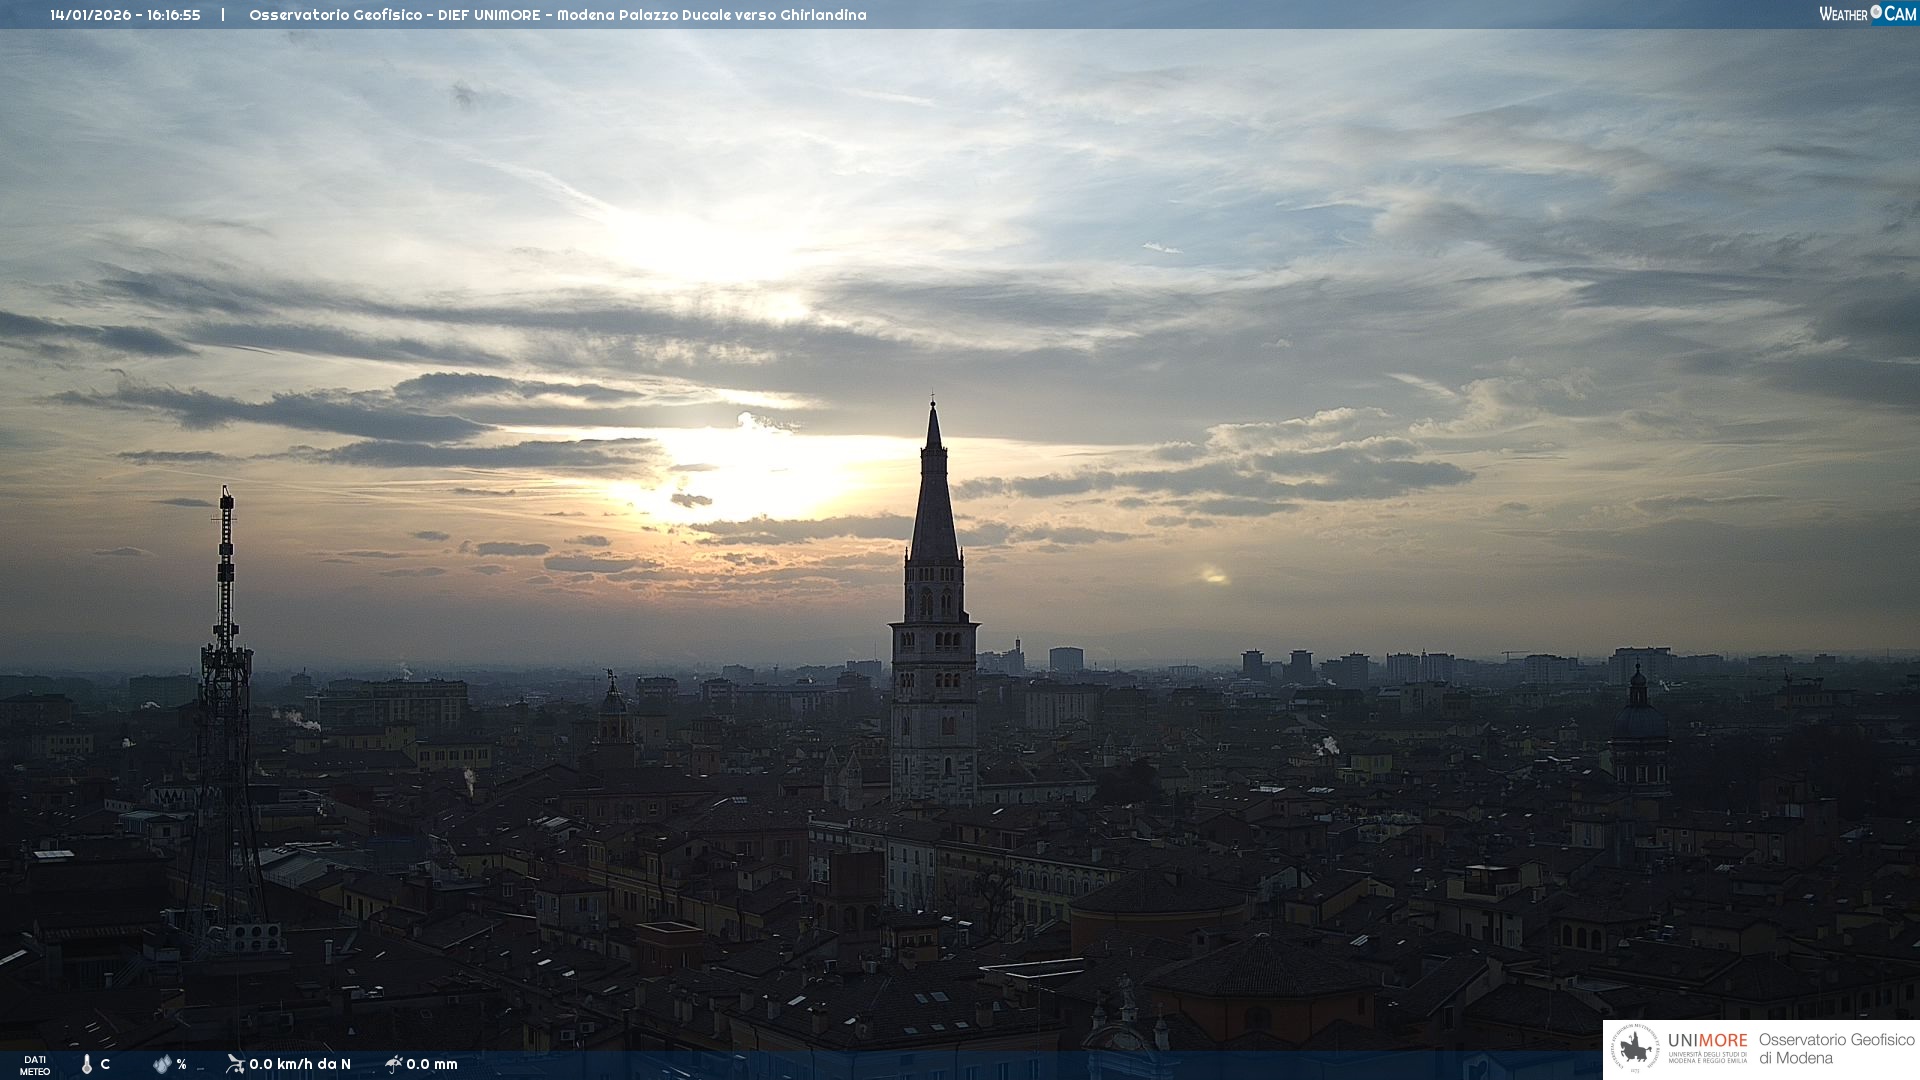Click the wind vane icon
The height and width of the screenshot is (1080, 1920).
(x=235, y=1063)
